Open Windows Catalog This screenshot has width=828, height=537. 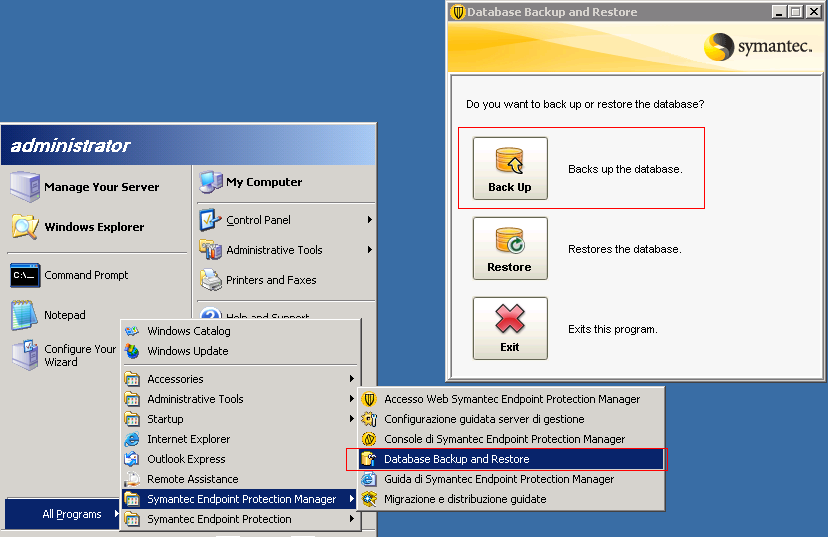click(x=241, y=331)
